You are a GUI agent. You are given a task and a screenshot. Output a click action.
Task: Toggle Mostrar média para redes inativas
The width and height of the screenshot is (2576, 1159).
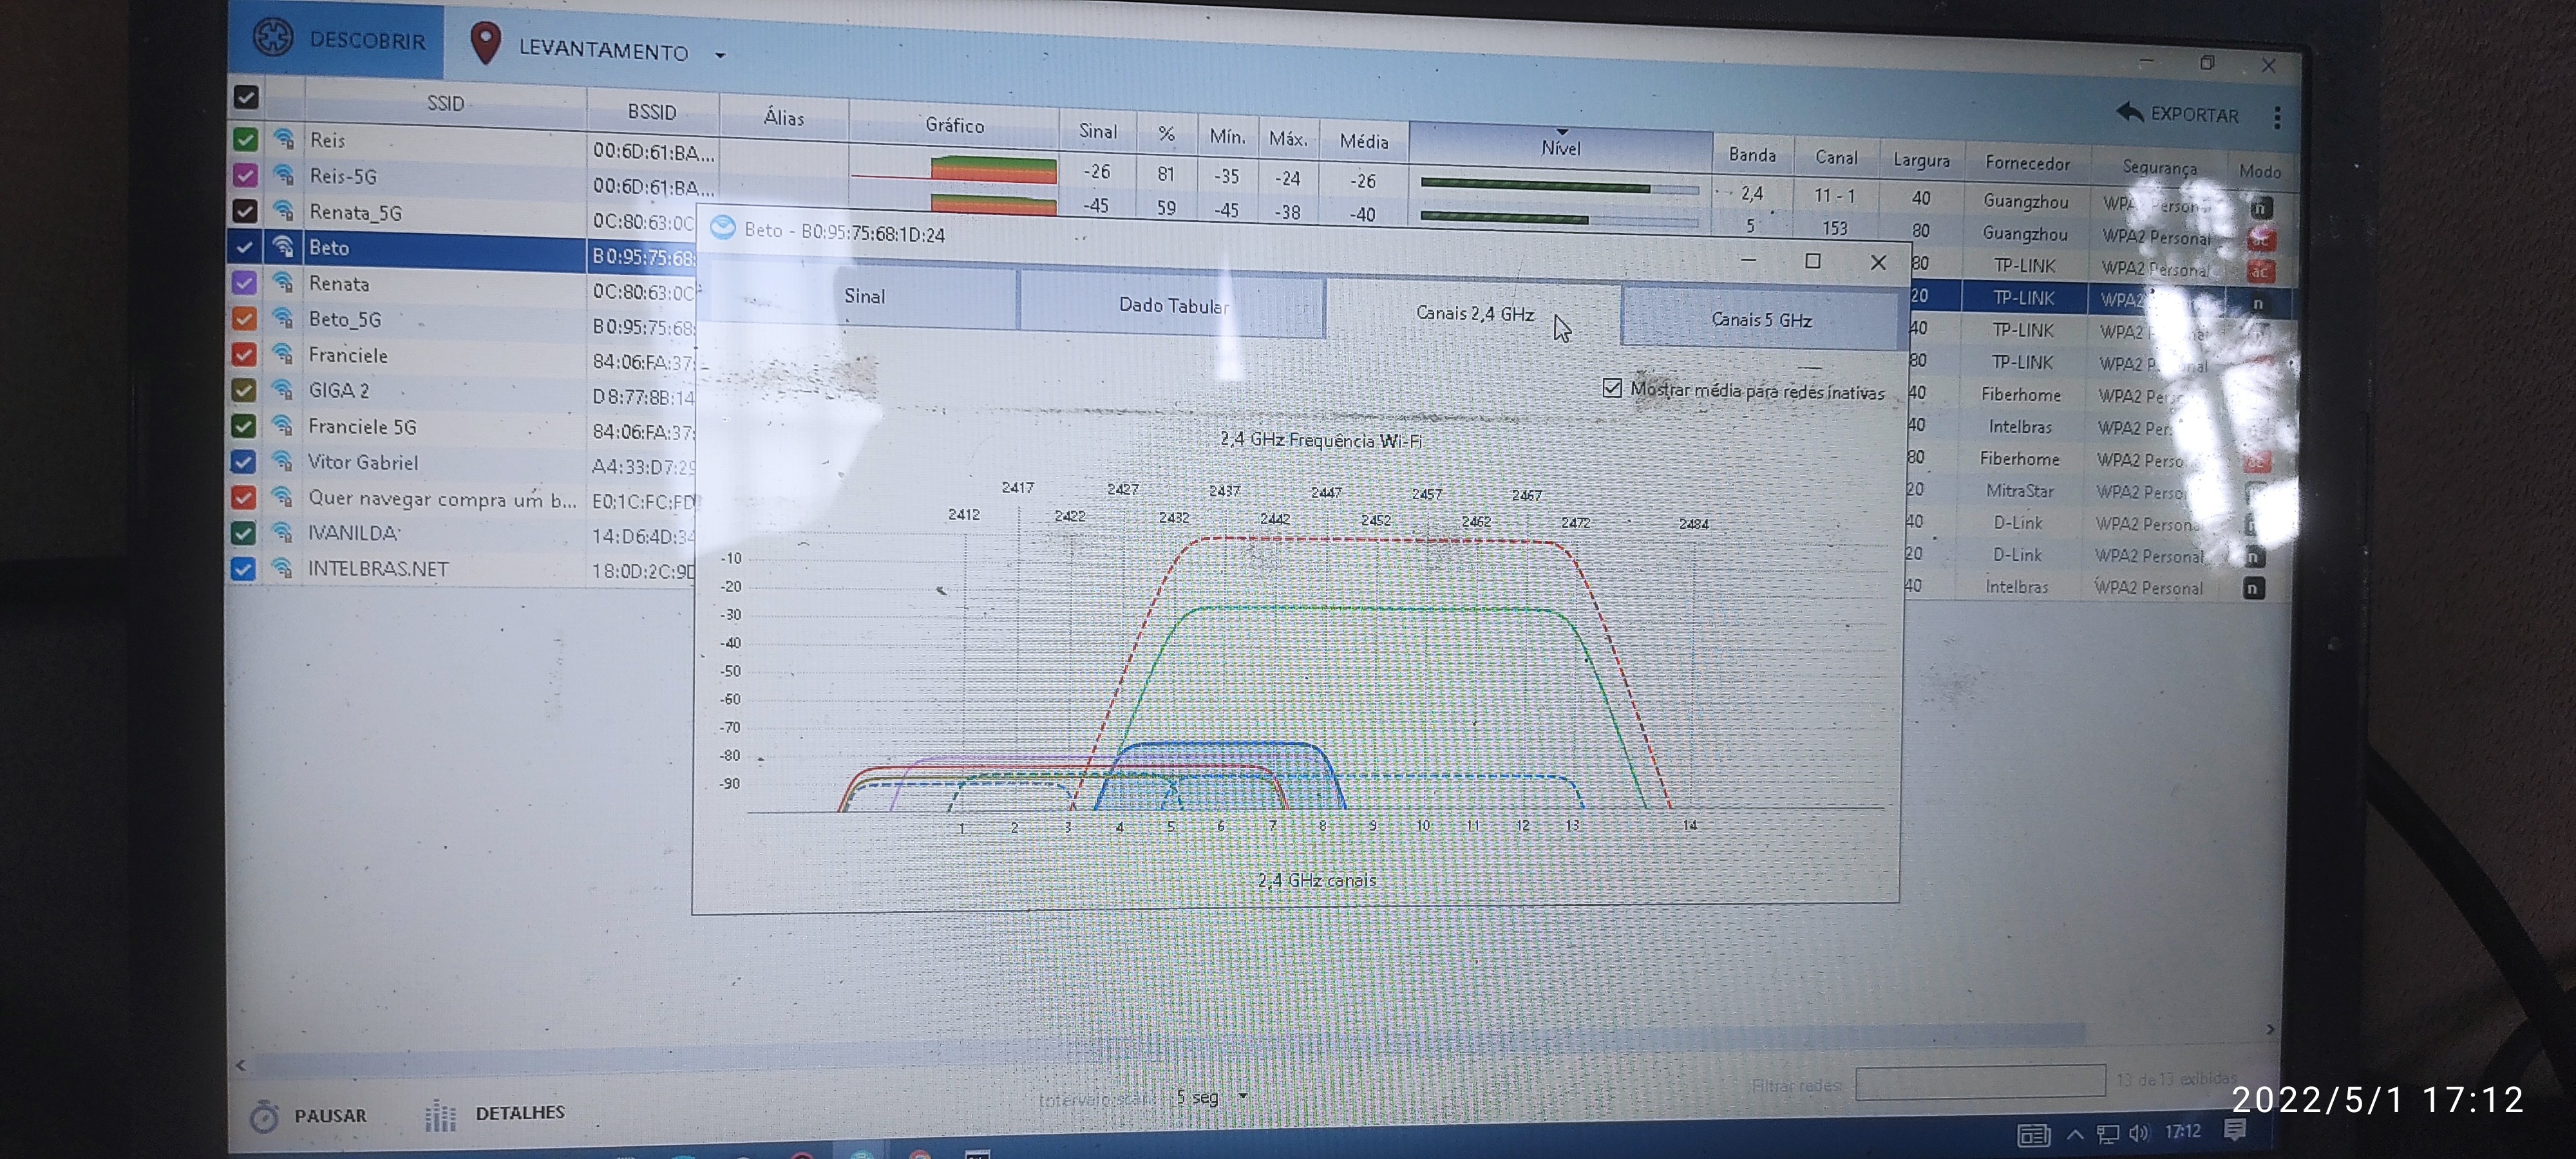[x=1612, y=388]
